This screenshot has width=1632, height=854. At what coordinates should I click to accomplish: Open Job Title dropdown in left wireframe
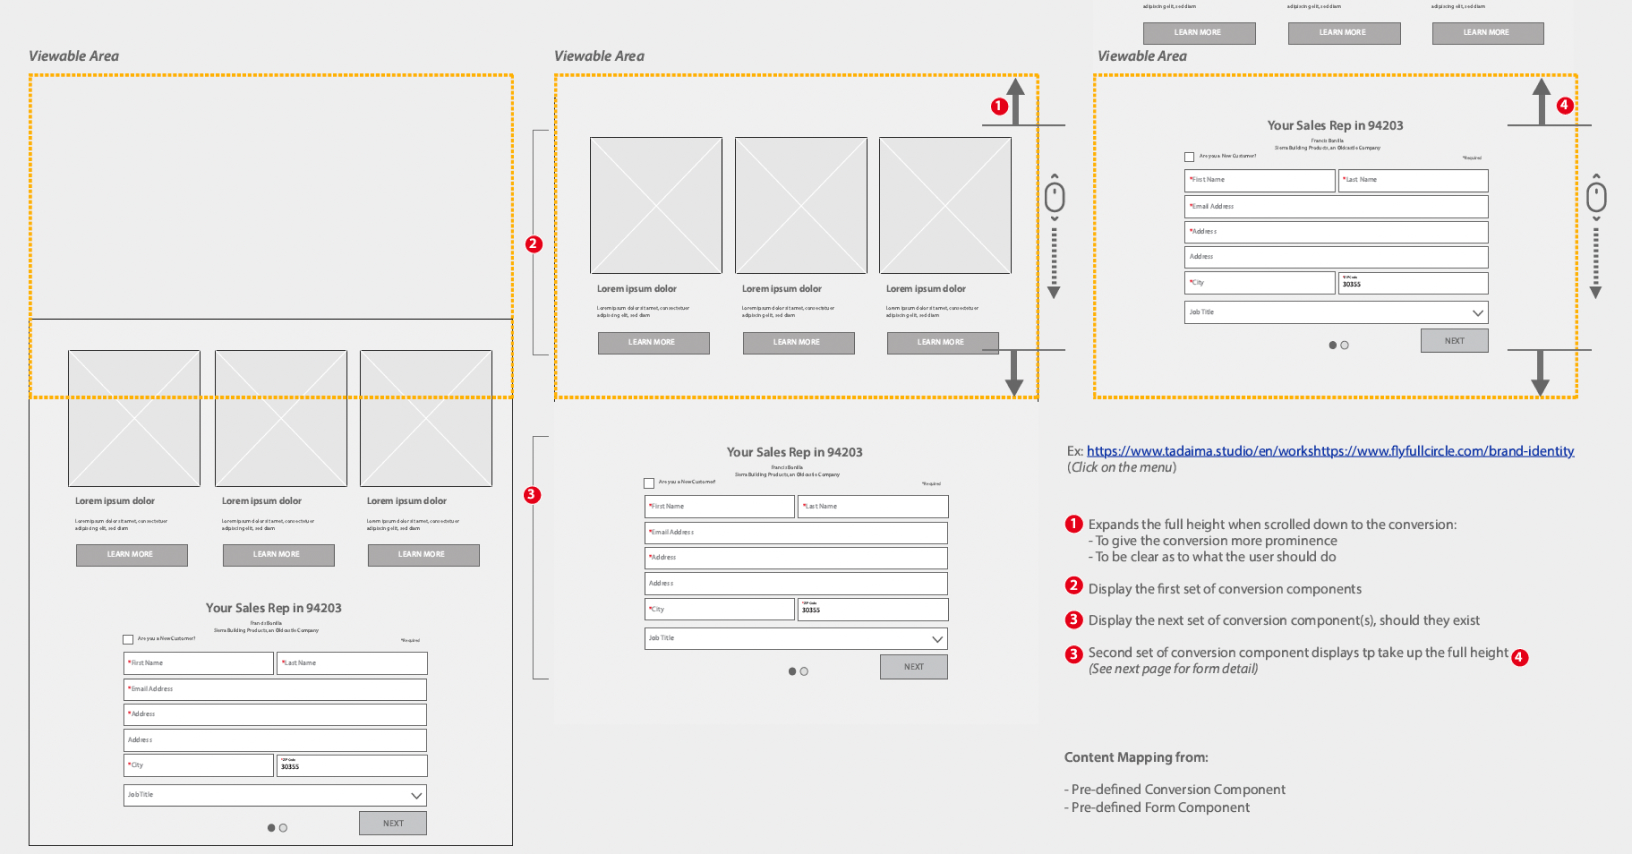click(275, 795)
